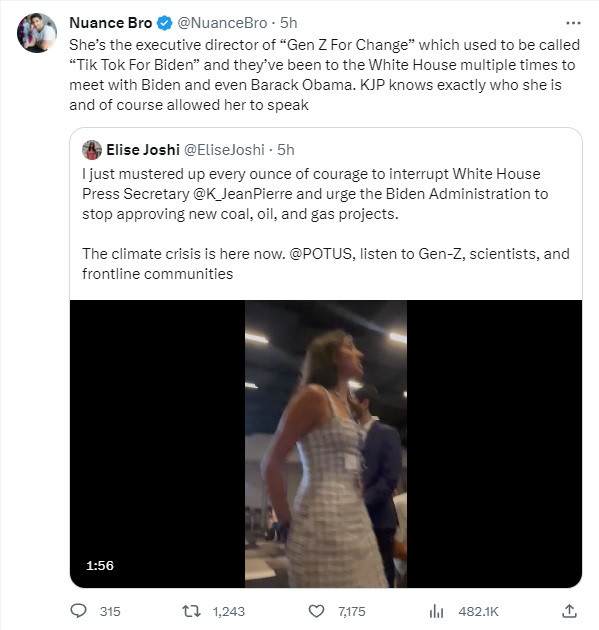Image resolution: width=599 pixels, height=630 pixels.
Task: Open the quoted tweet text body
Action: [326, 224]
